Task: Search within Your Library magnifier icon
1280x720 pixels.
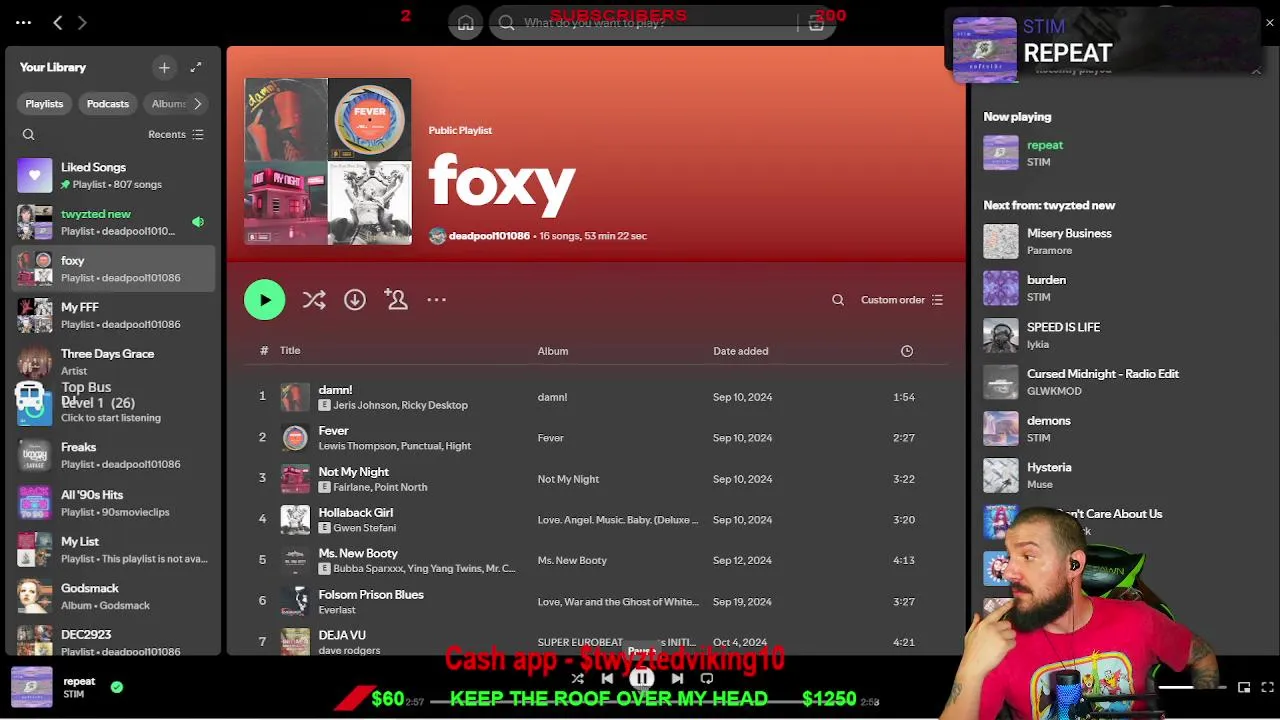Action: 29,134
